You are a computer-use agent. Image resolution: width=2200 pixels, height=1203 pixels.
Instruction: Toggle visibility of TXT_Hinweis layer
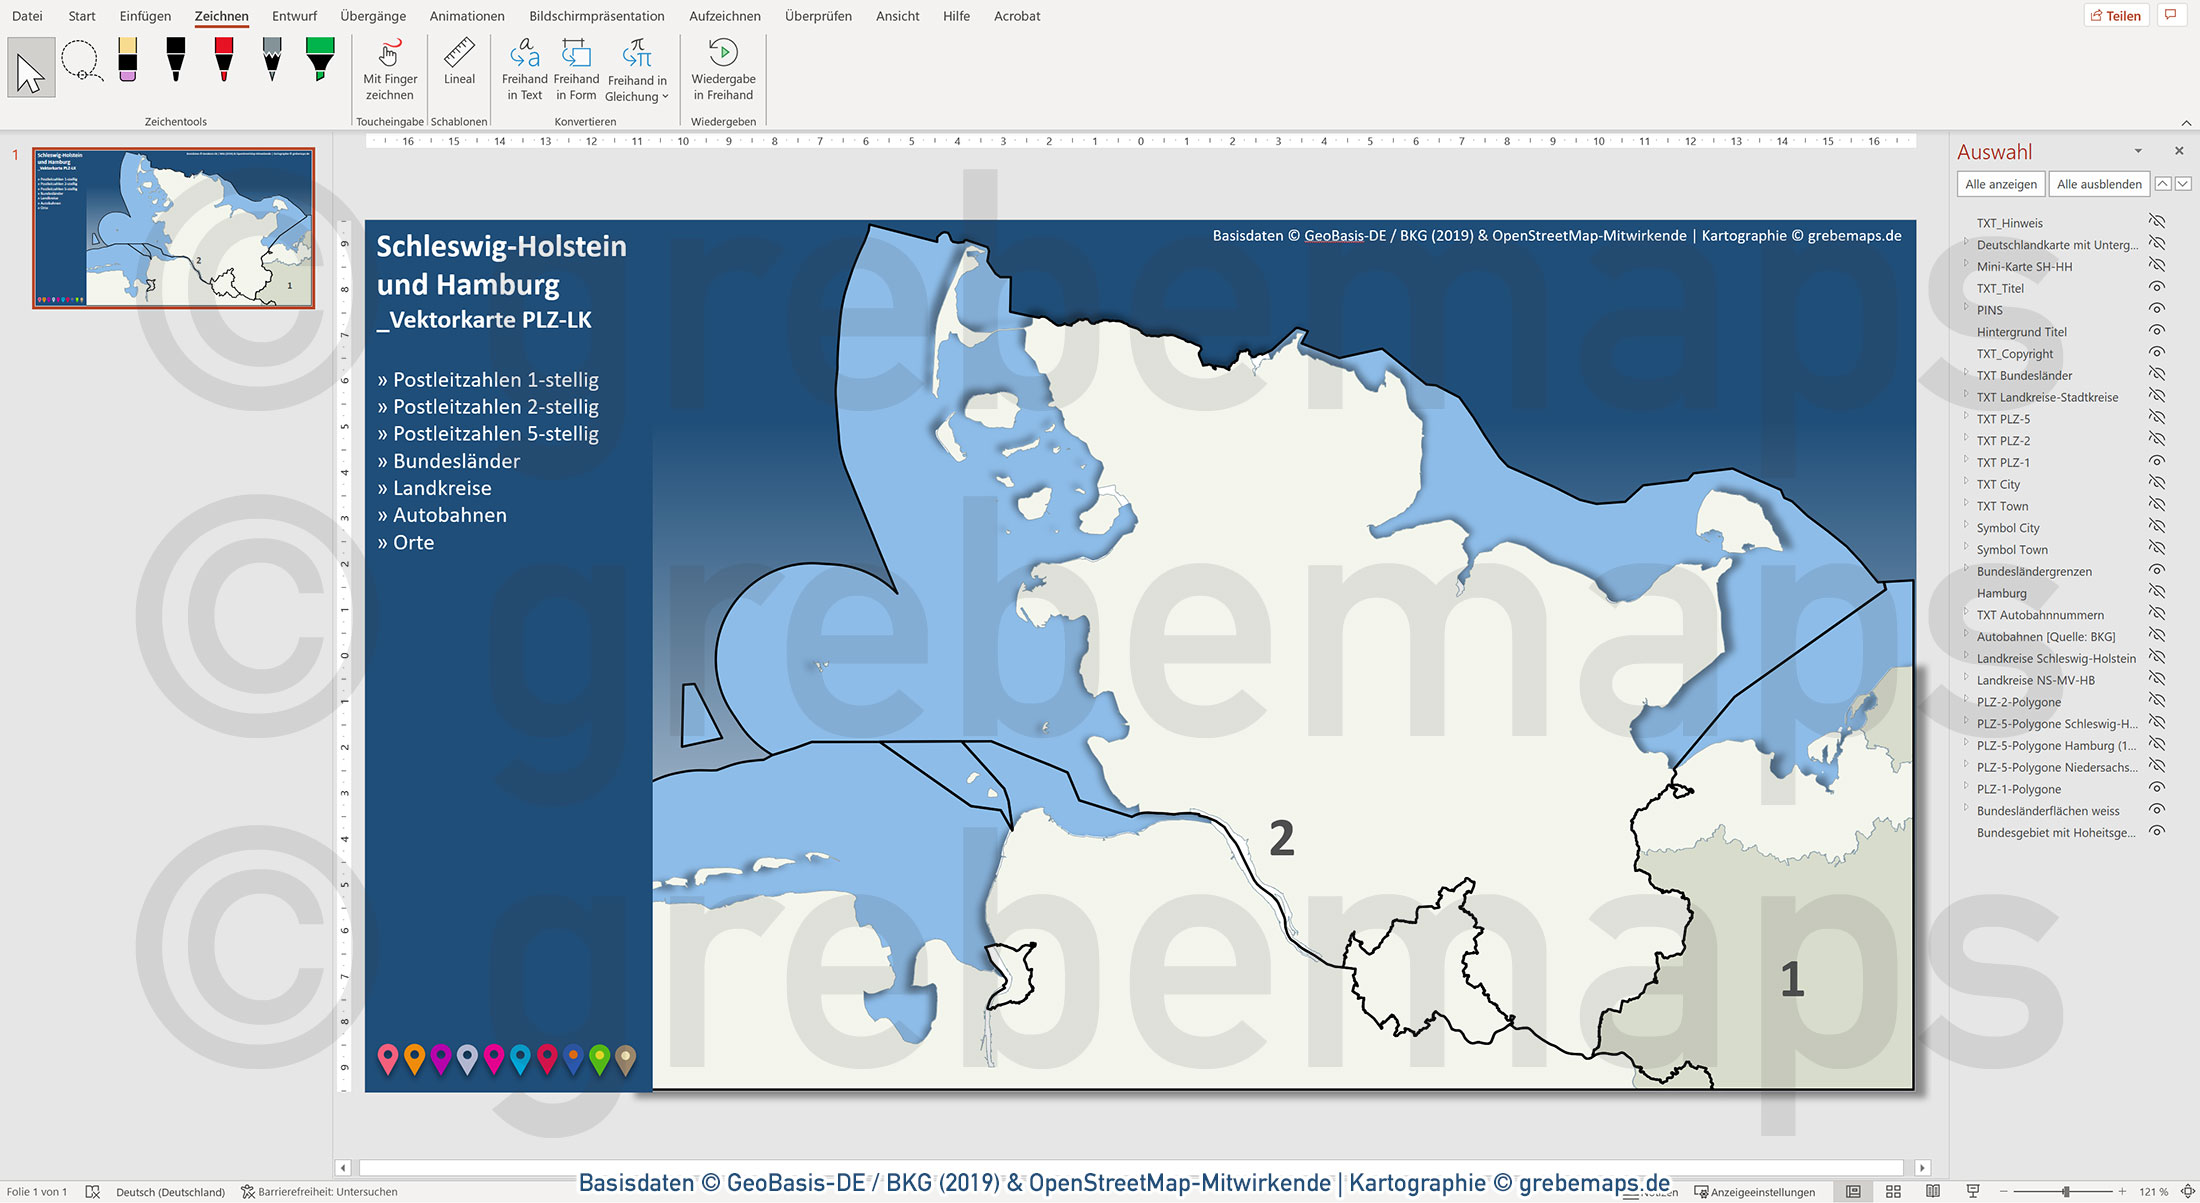pyautogui.click(x=2157, y=222)
